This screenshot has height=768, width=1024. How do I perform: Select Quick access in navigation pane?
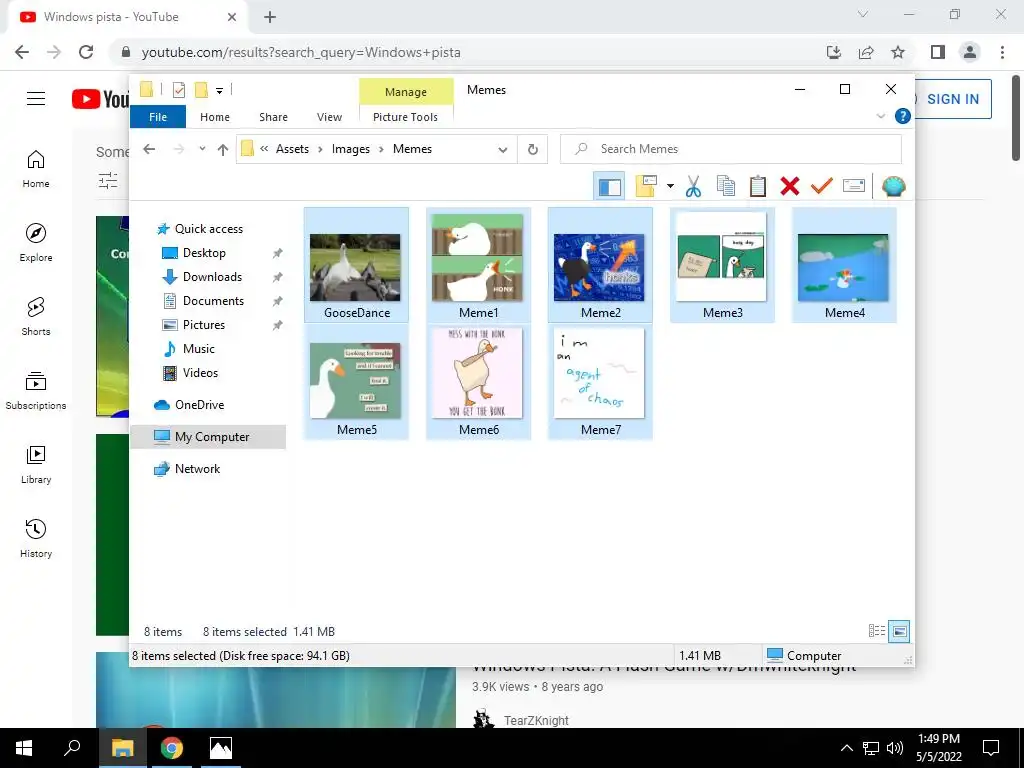(x=208, y=229)
